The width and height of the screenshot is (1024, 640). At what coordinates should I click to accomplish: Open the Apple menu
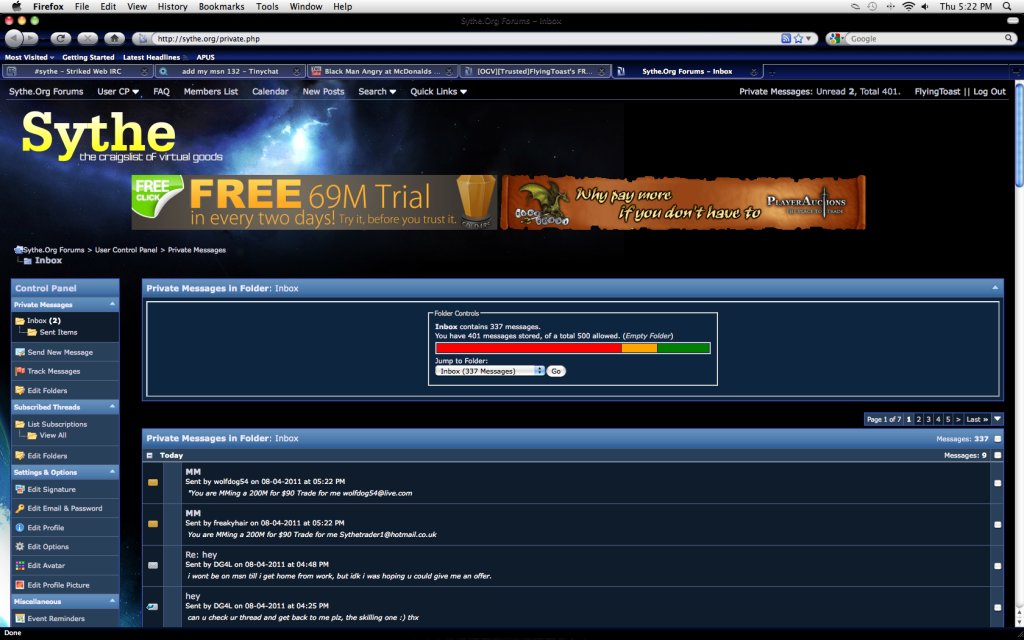[16, 7]
